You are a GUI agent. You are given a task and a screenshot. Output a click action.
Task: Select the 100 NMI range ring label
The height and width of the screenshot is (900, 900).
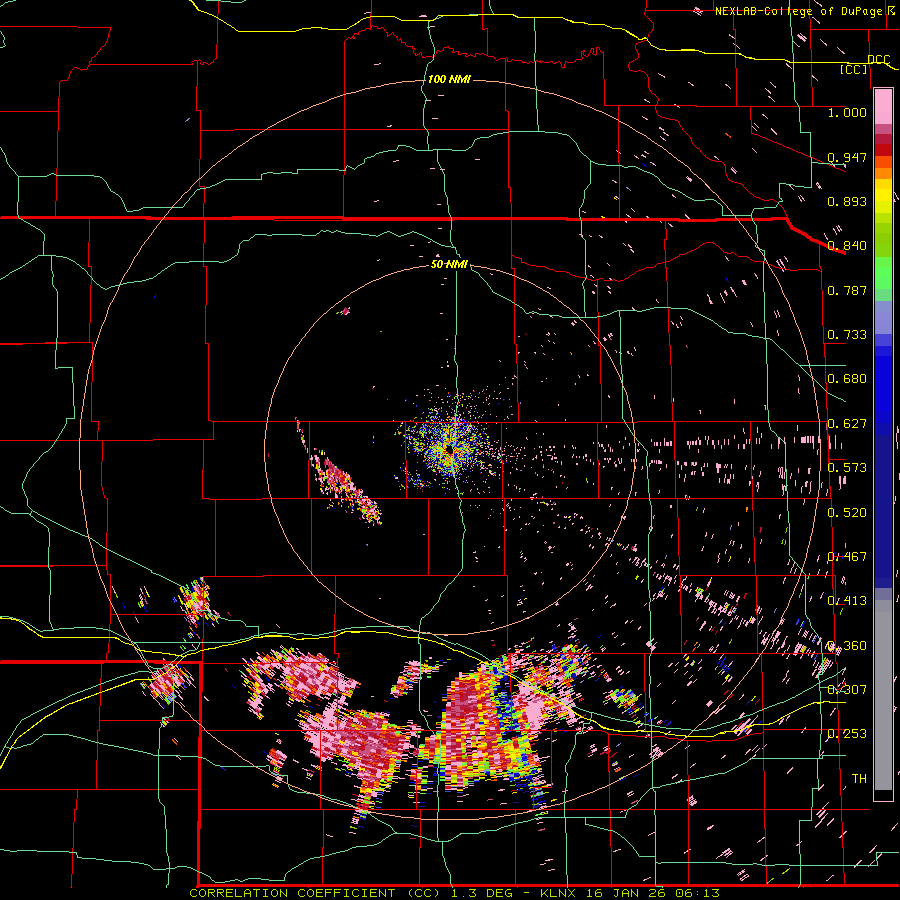click(449, 79)
